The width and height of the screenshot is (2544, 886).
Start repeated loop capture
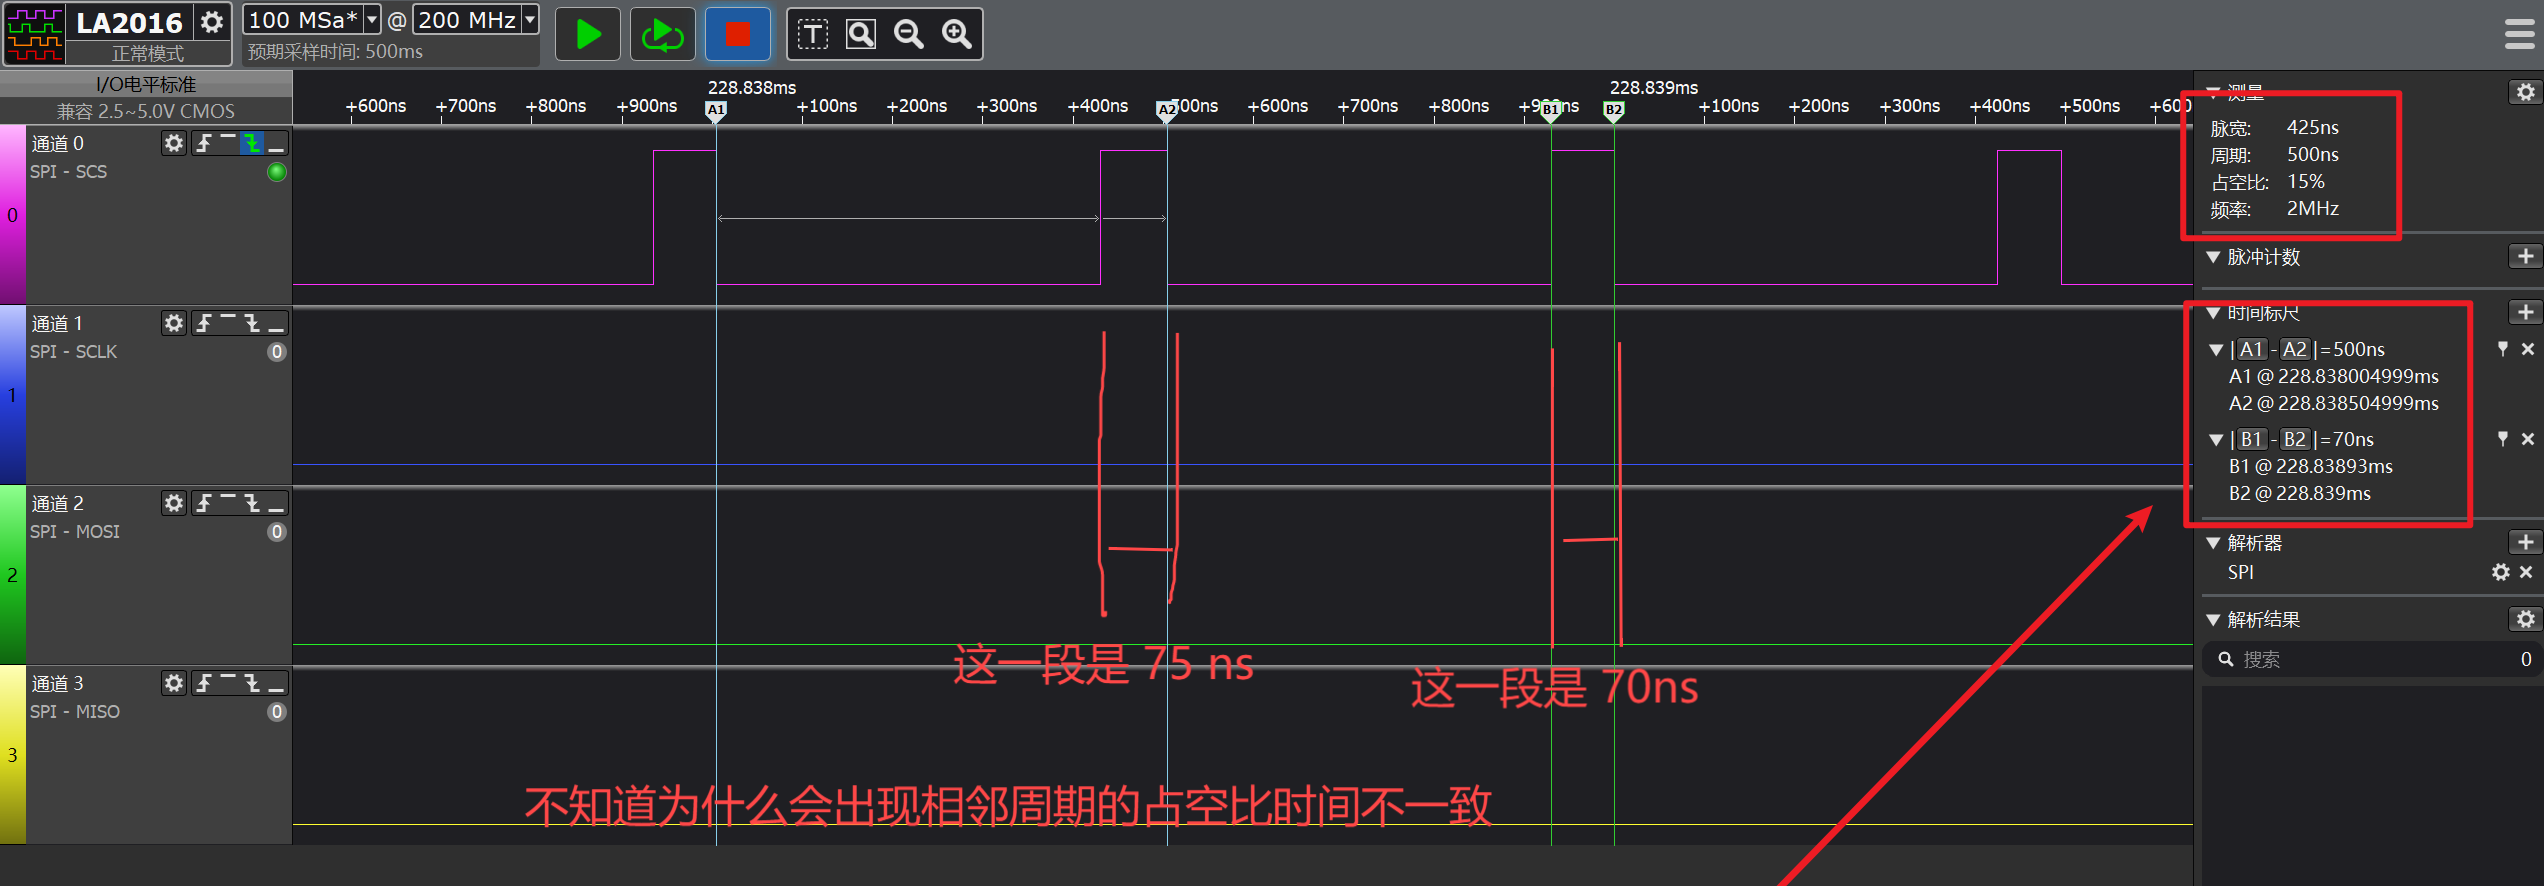coord(662,34)
